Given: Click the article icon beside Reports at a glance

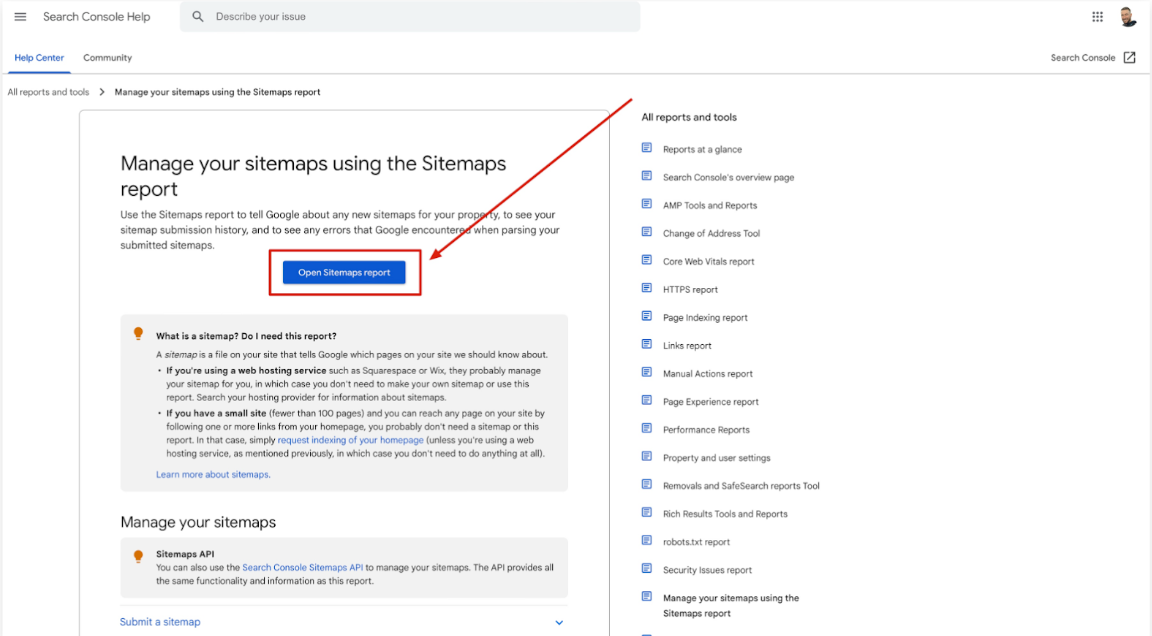Looking at the screenshot, I should click(x=647, y=149).
